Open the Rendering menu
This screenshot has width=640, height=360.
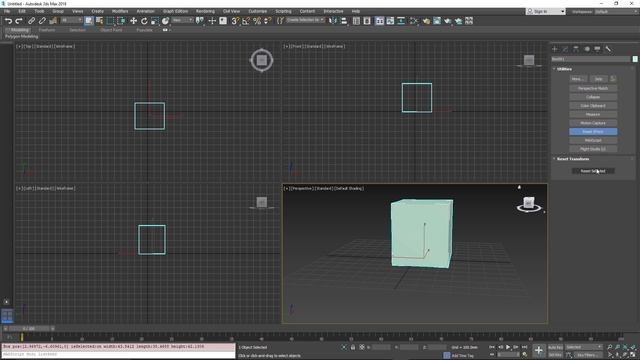click(205, 11)
